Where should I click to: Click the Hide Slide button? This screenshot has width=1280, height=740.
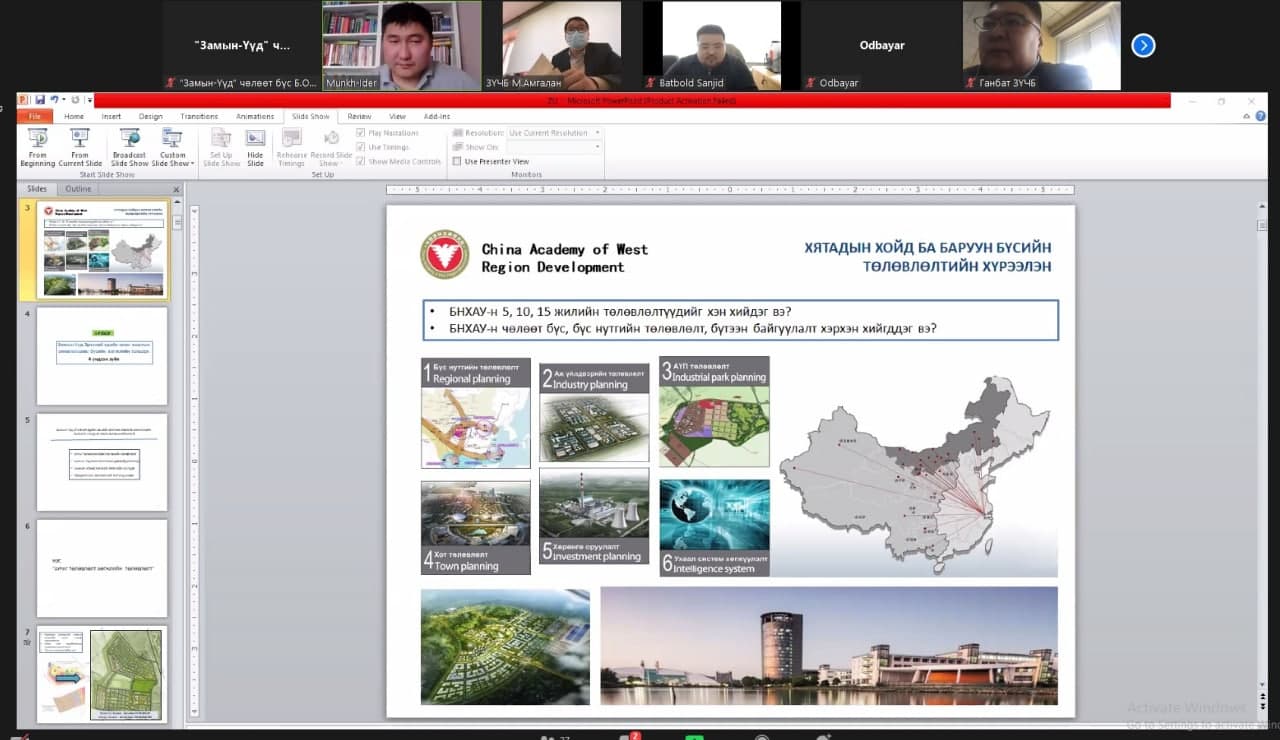click(255, 146)
